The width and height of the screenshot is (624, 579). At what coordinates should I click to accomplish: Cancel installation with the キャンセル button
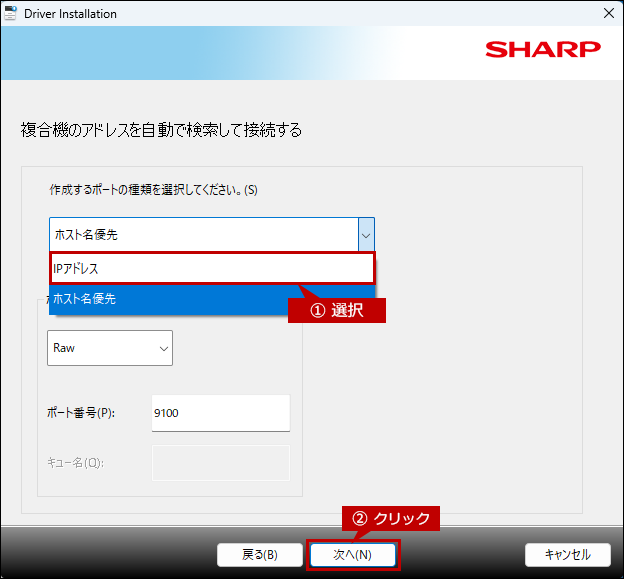[567, 554]
